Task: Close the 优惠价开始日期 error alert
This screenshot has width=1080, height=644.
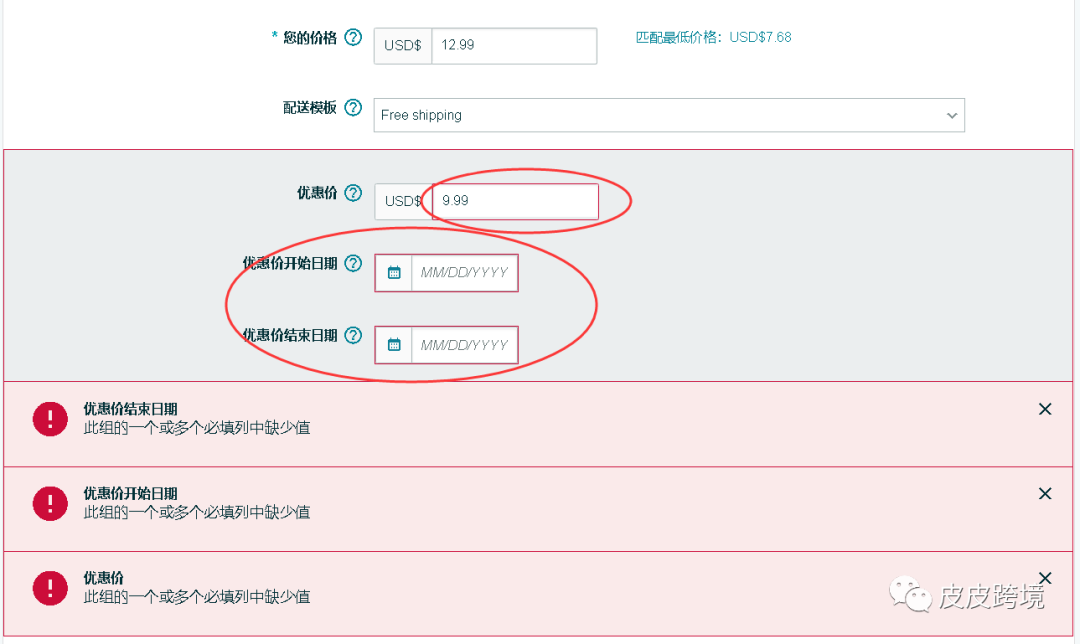Action: coord(1045,493)
